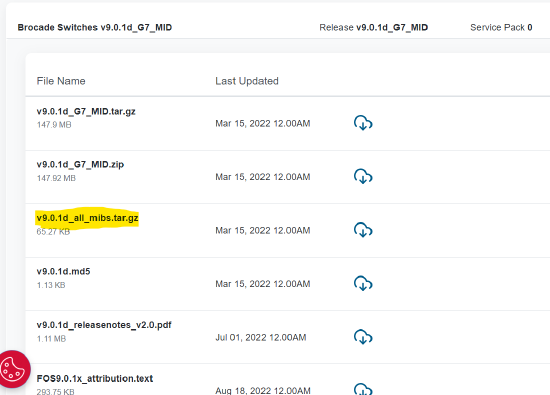Download v9.0.1d.md5 via cloud icon

pyautogui.click(x=363, y=283)
